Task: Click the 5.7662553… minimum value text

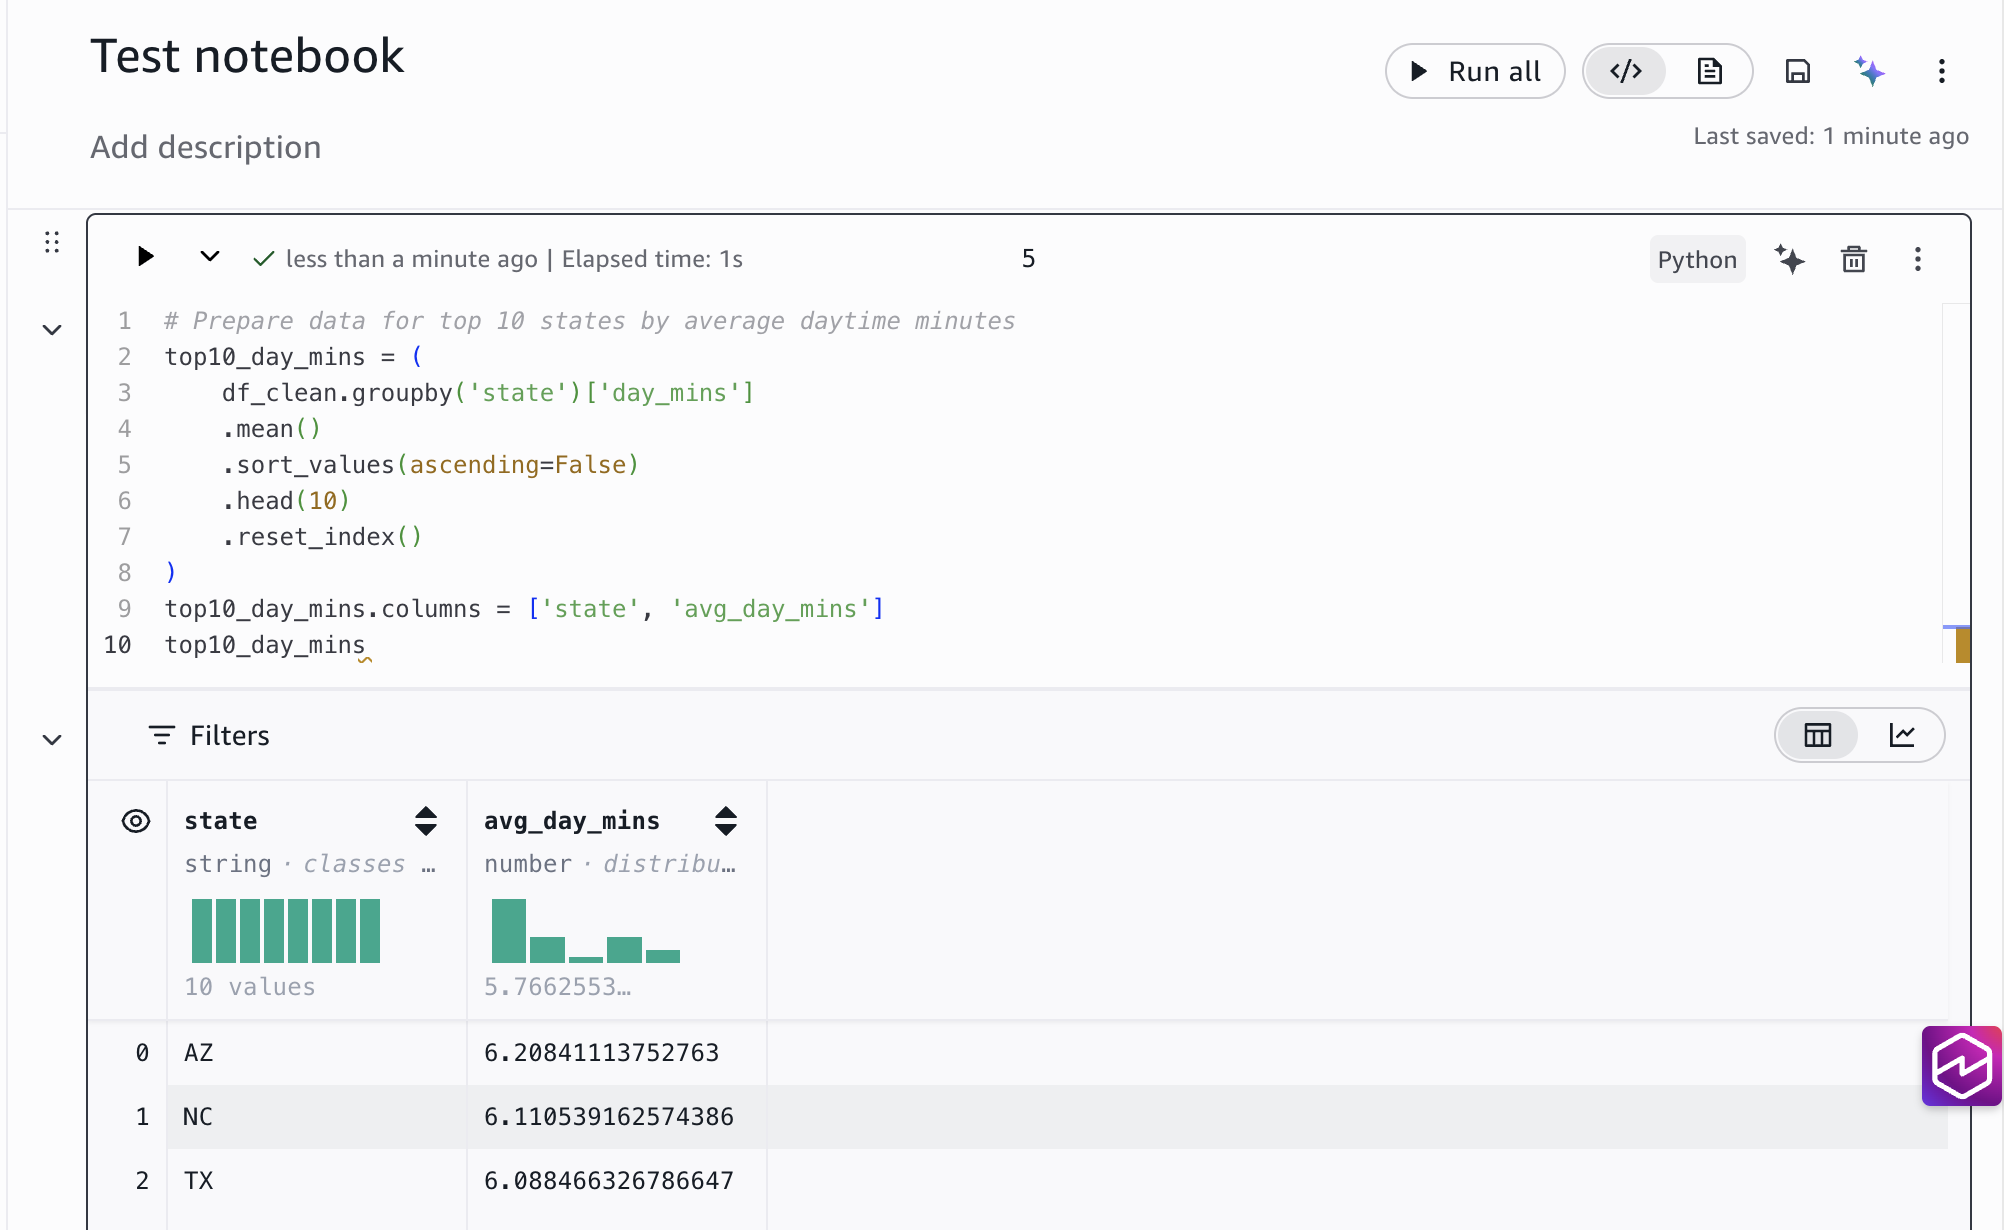Action: pyautogui.click(x=558, y=987)
